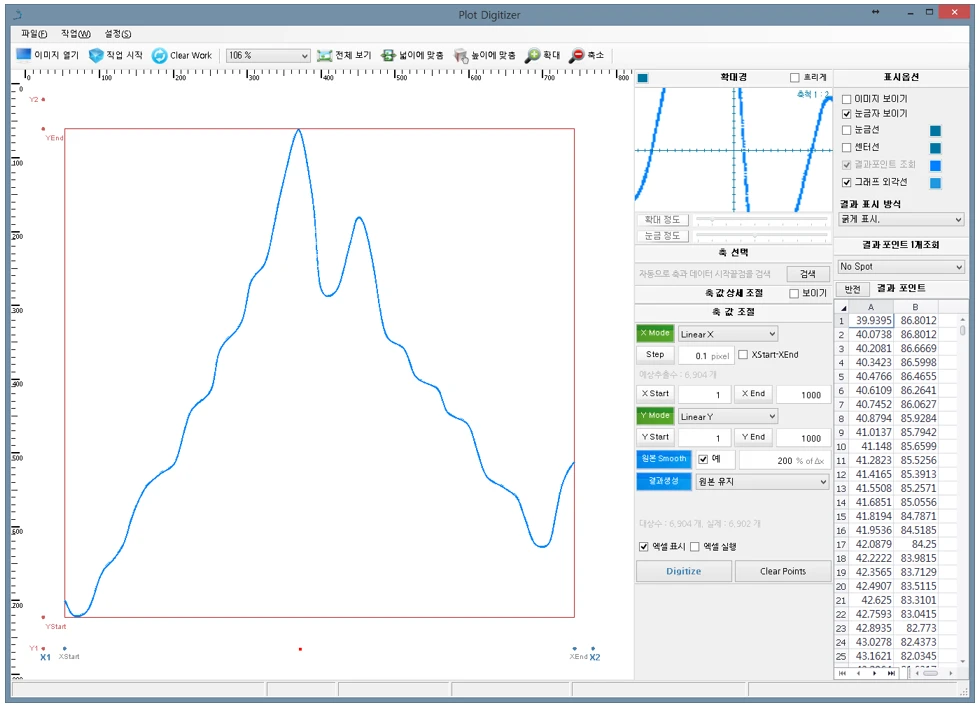This screenshot has height=708, width=979.
Task: Click the 검색 search button
Action: (807, 273)
